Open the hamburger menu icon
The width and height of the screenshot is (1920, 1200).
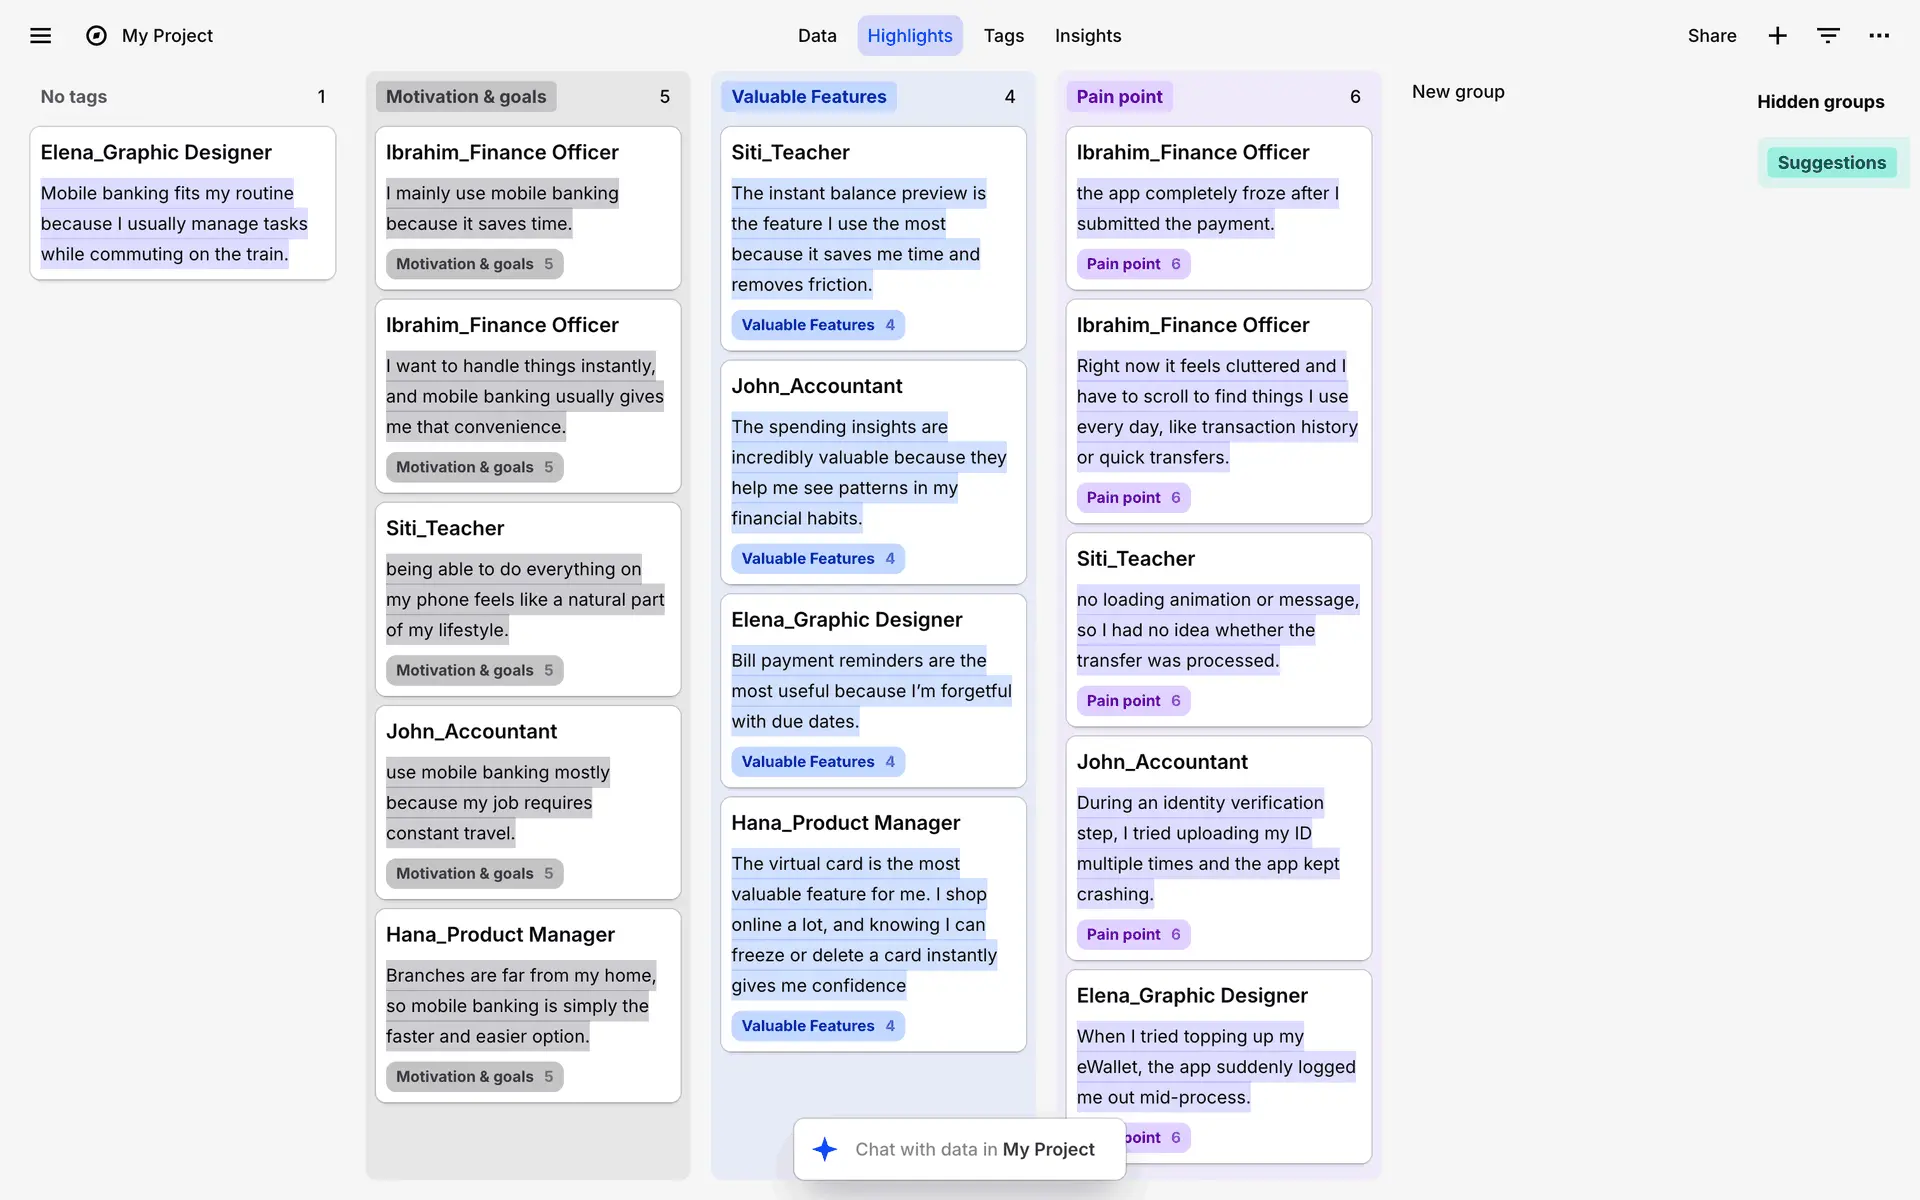tap(40, 36)
